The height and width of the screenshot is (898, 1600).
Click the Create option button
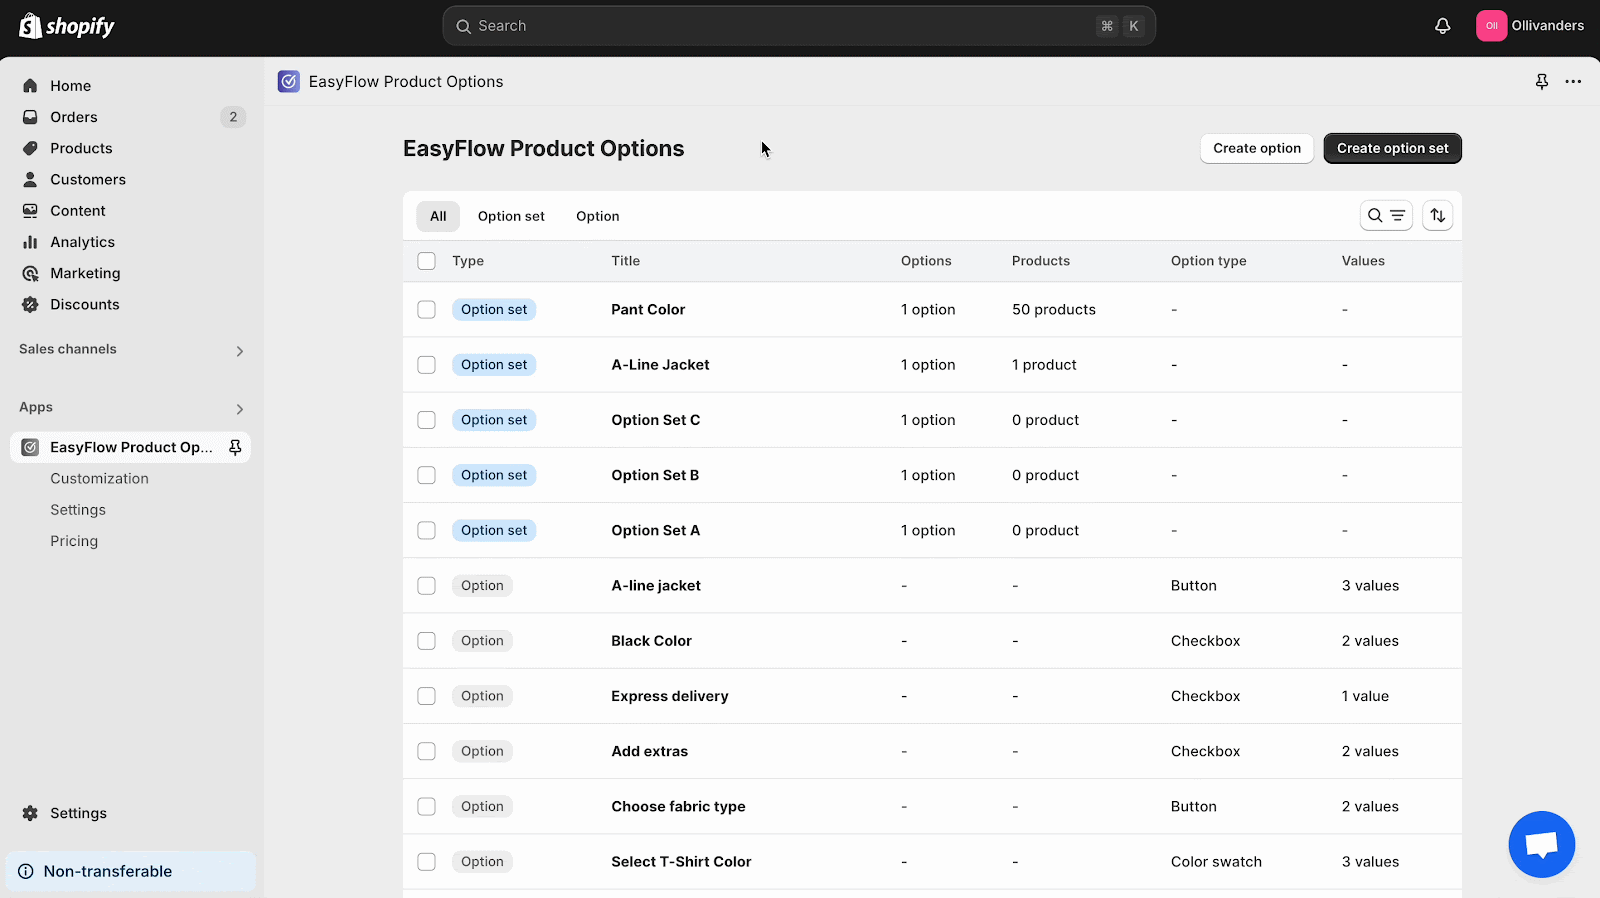(1257, 148)
